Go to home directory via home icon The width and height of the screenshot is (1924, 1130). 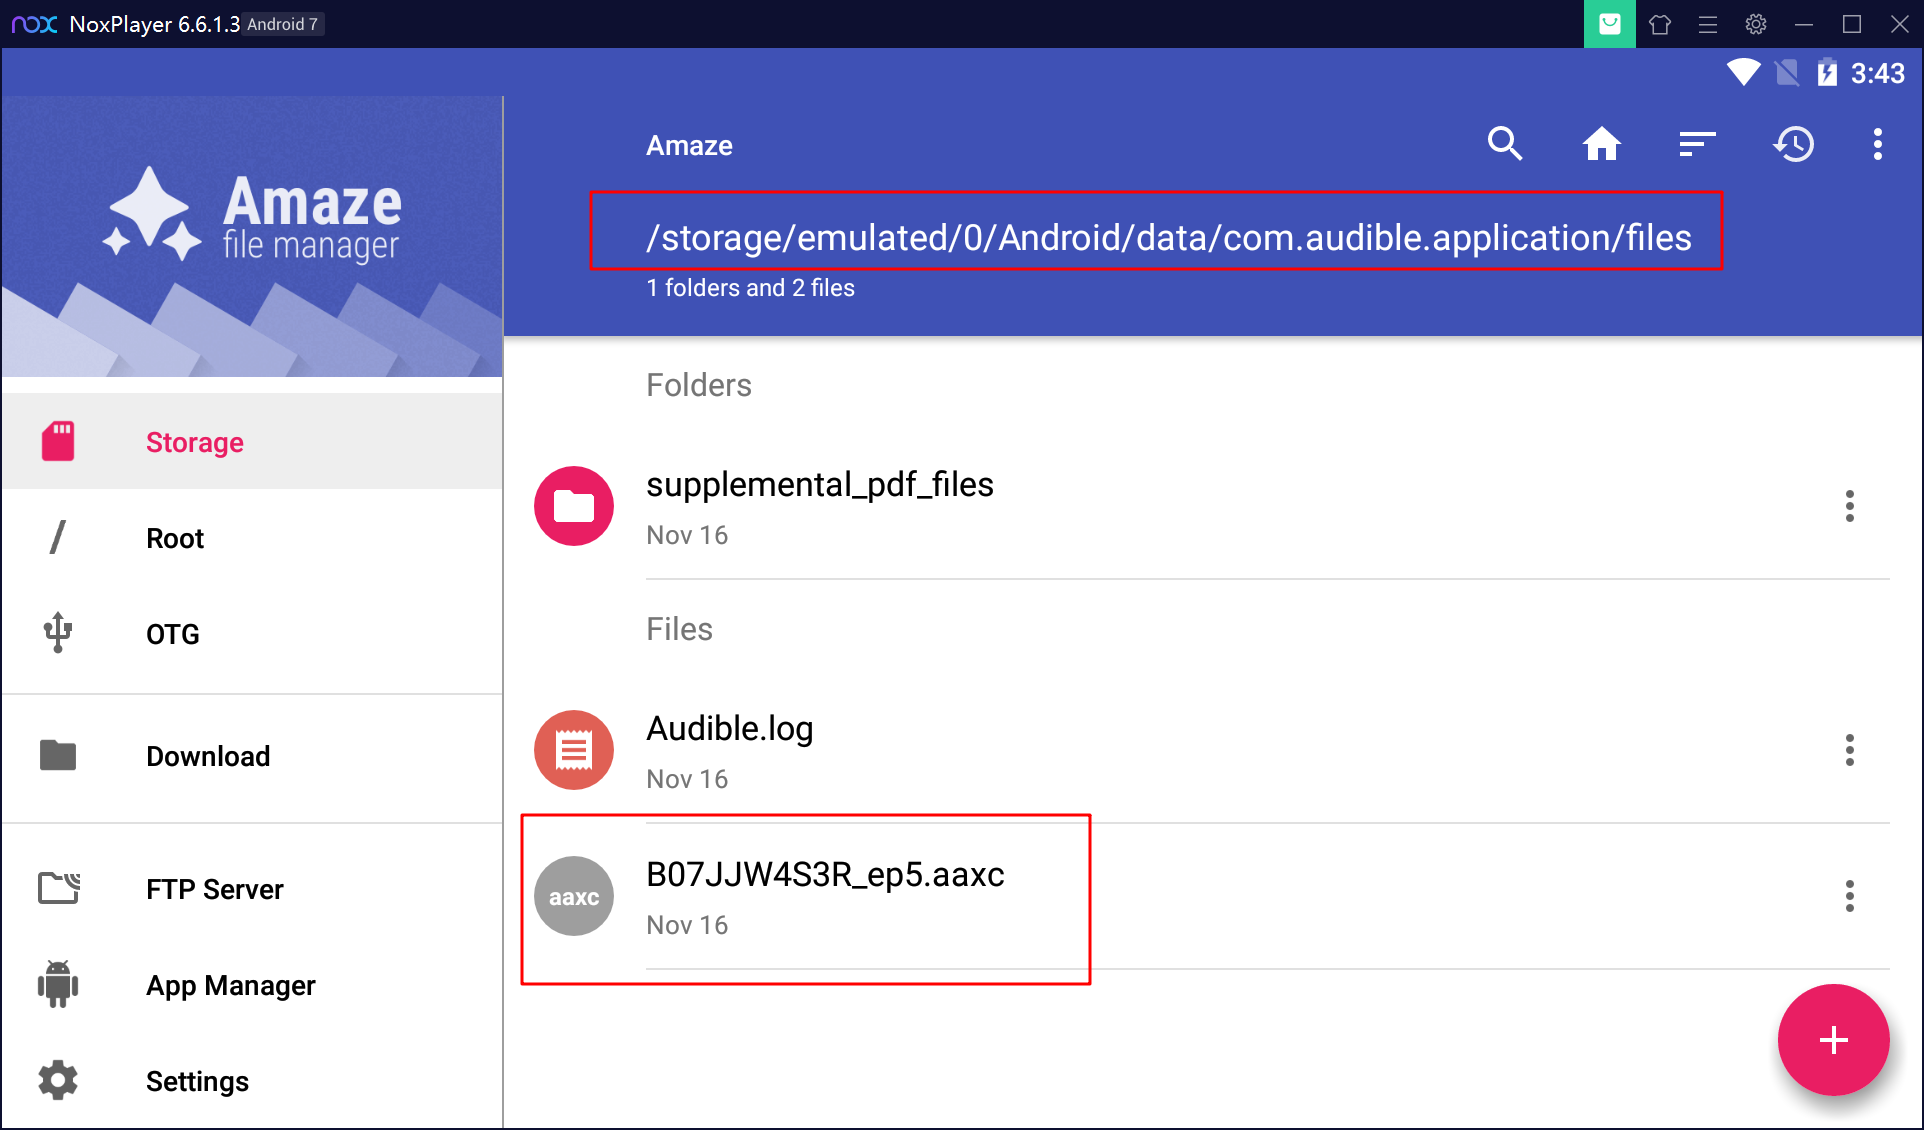(x=1601, y=145)
